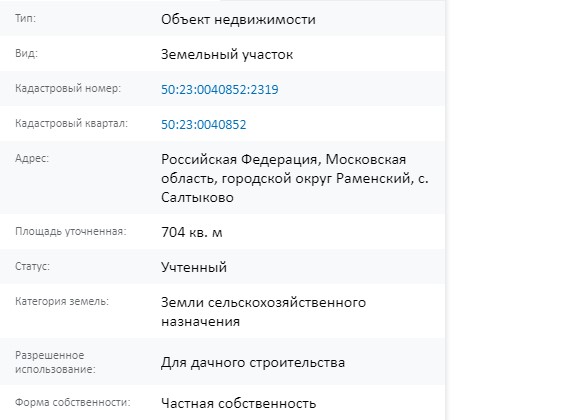This screenshot has height=420, width=573.
Task: Click the 'Разрешенное использование:' label
Action: (55, 362)
